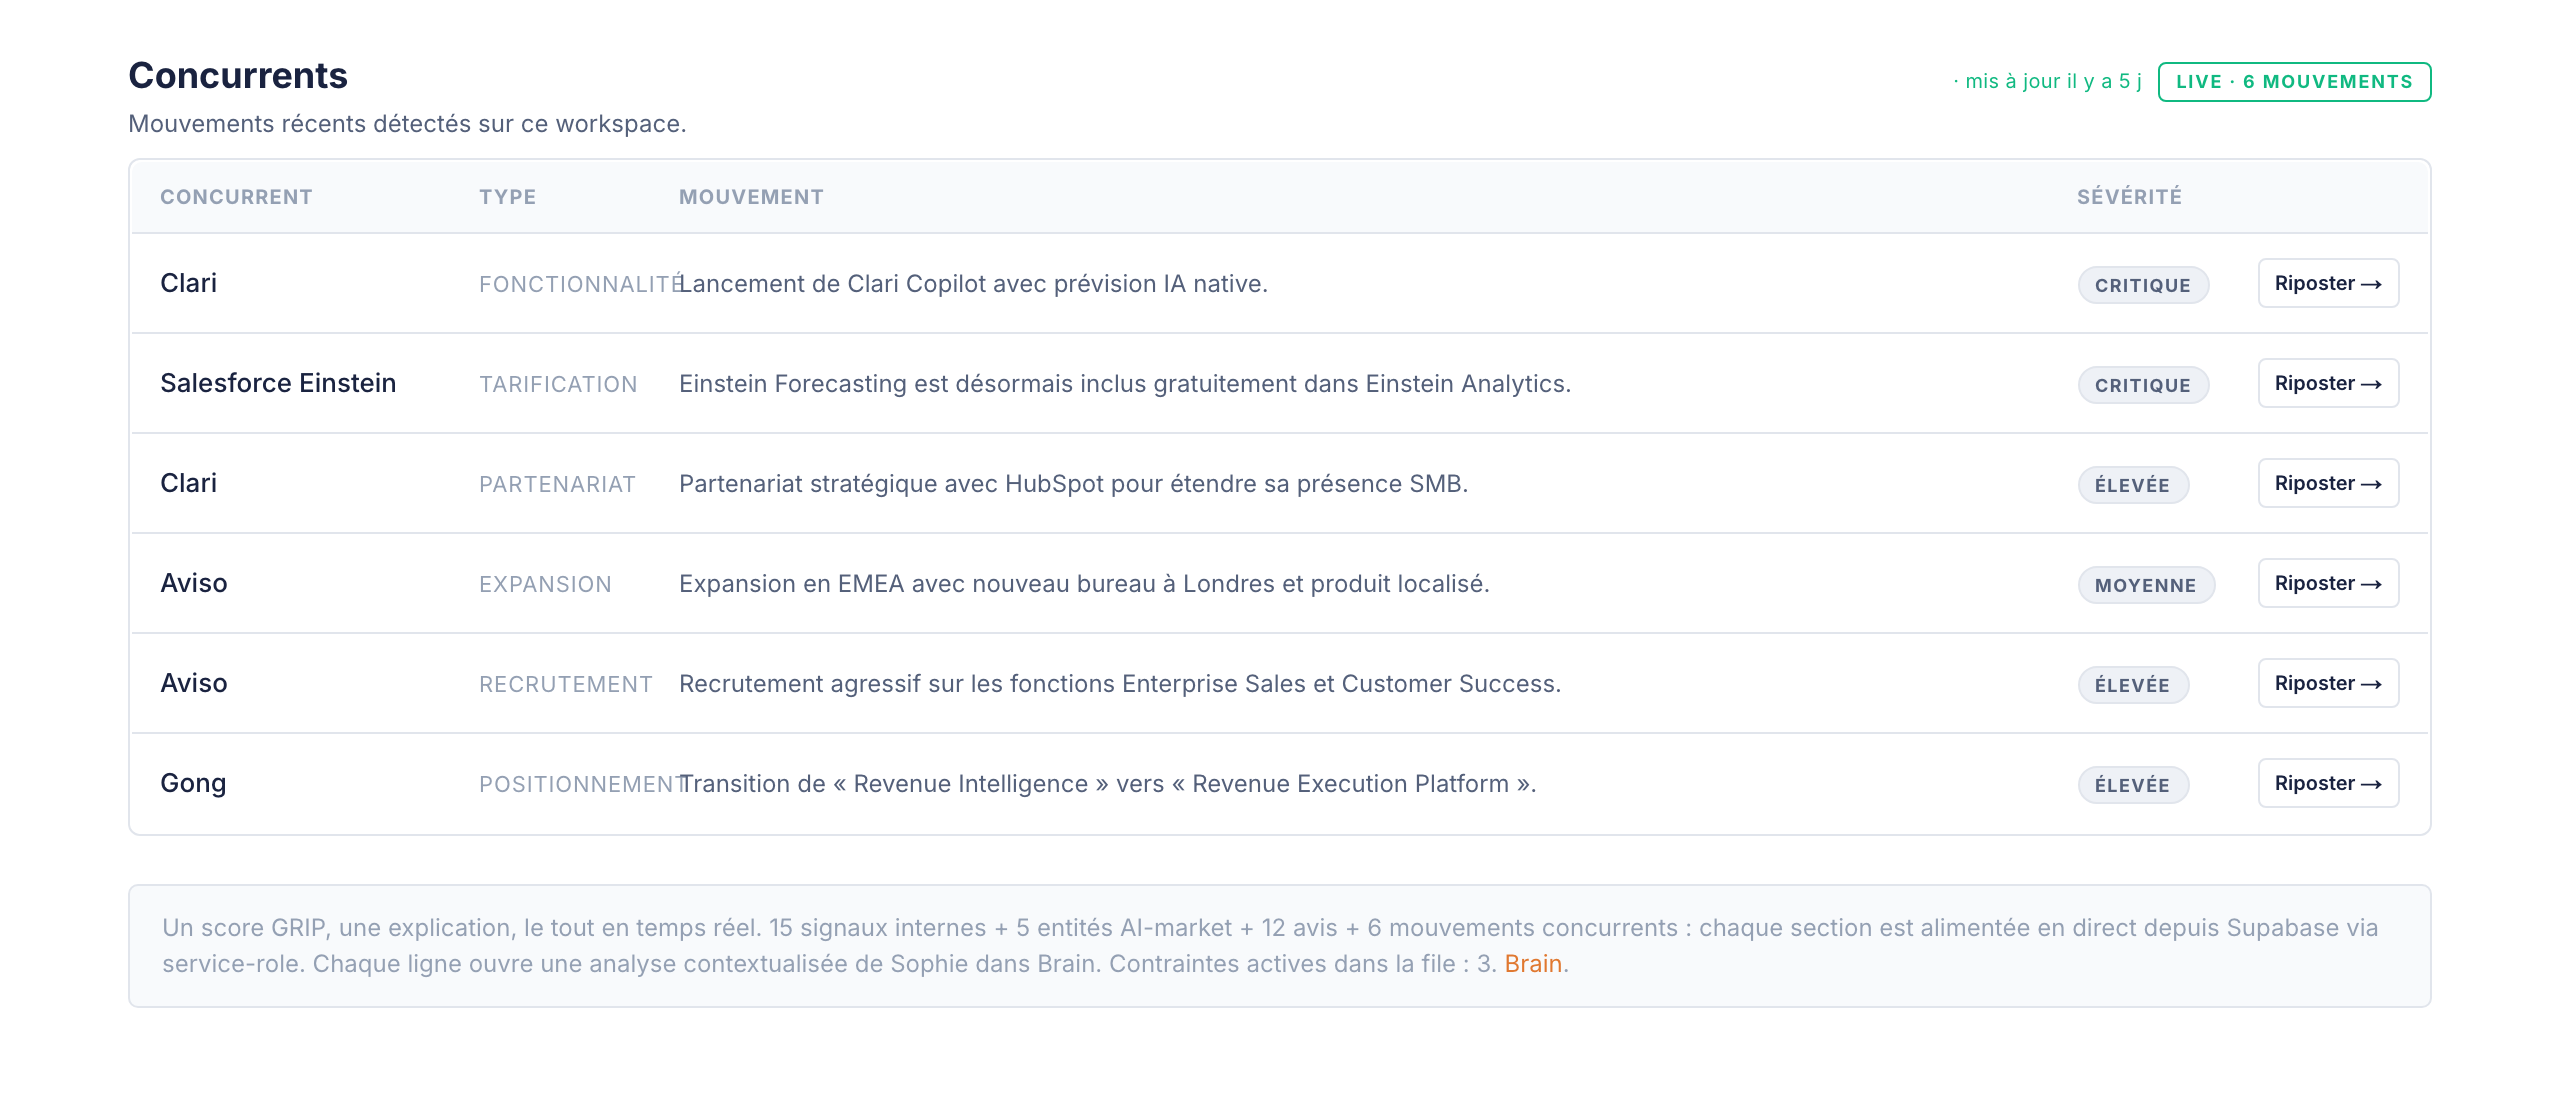Select the Gong competitor name

click(x=193, y=783)
